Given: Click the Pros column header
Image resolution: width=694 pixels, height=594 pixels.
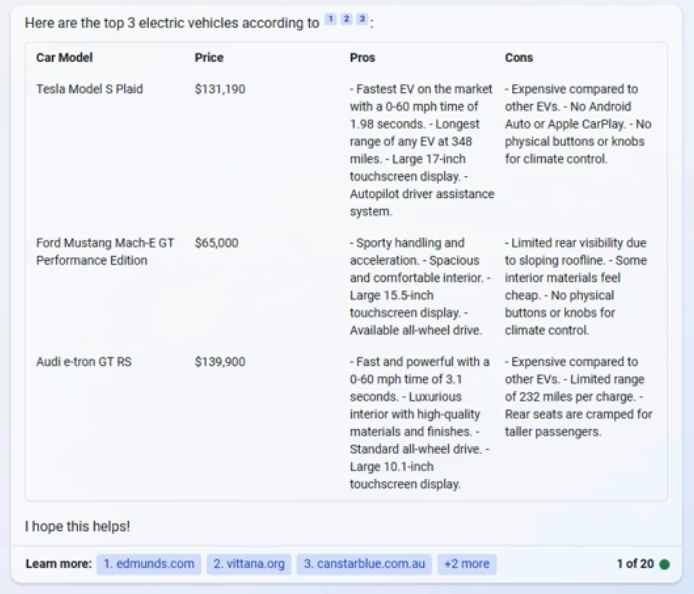Looking at the screenshot, I should [x=362, y=58].
